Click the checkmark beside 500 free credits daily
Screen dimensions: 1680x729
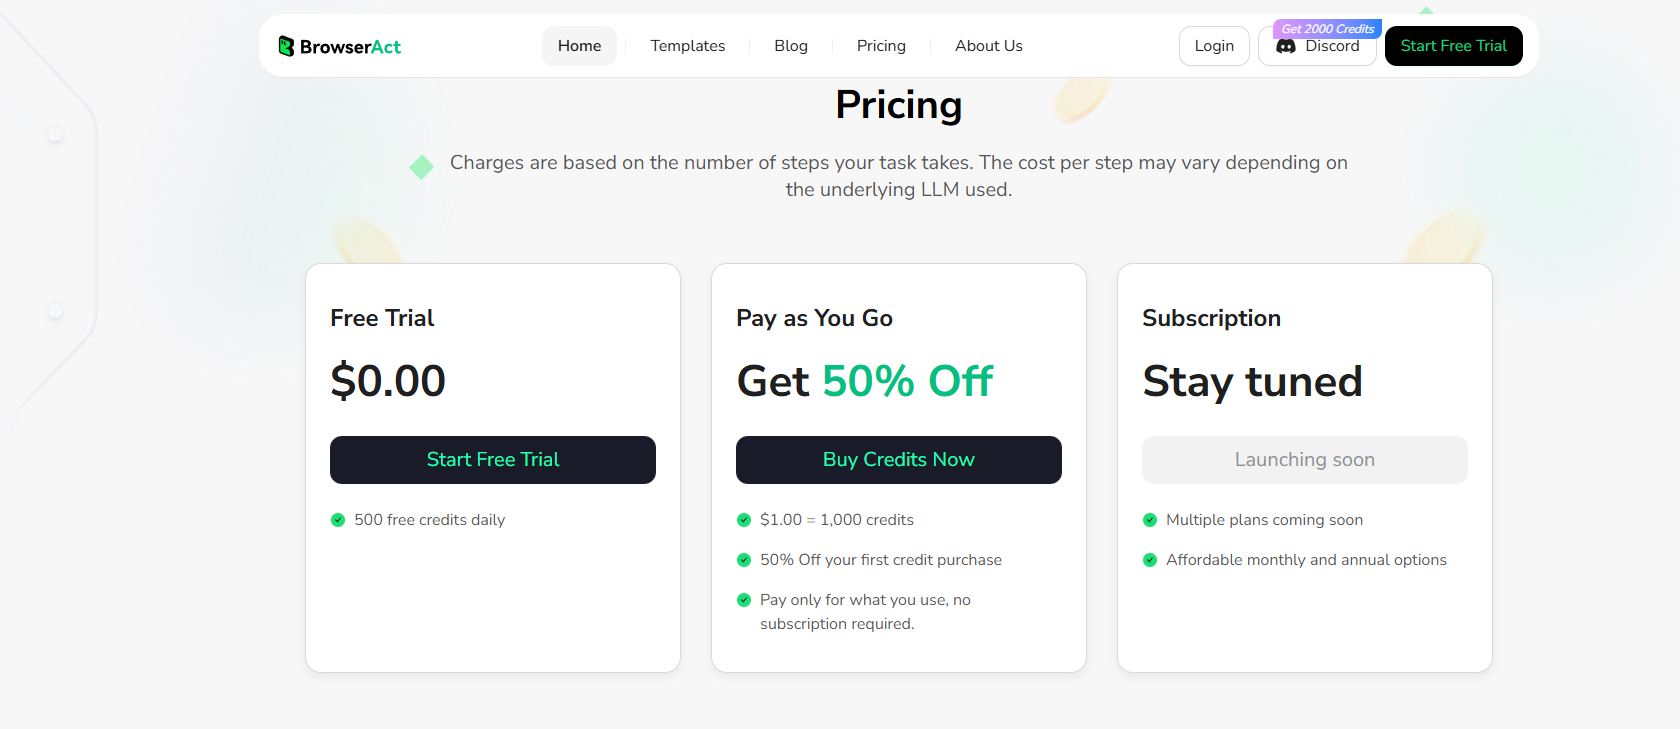(338, 520)
